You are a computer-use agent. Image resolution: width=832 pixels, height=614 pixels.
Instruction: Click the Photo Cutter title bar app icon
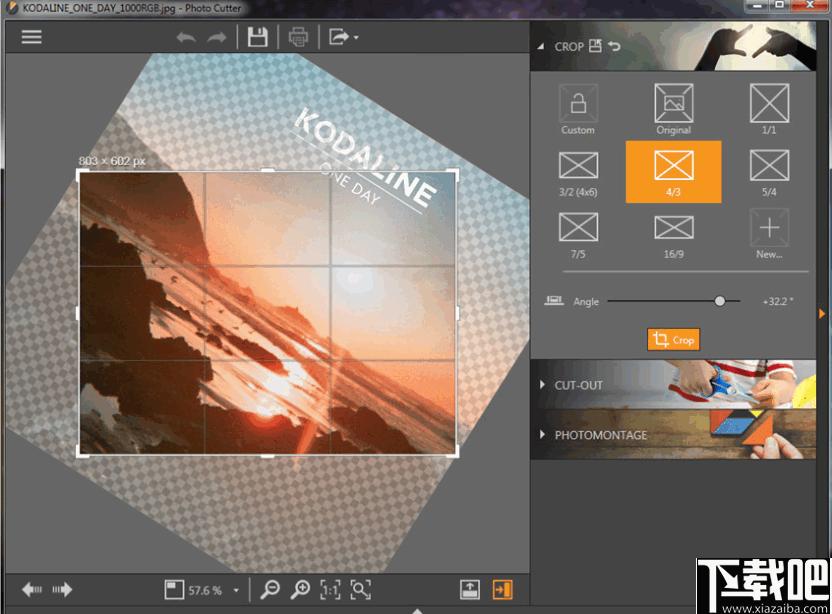click(x=11, y=8)
